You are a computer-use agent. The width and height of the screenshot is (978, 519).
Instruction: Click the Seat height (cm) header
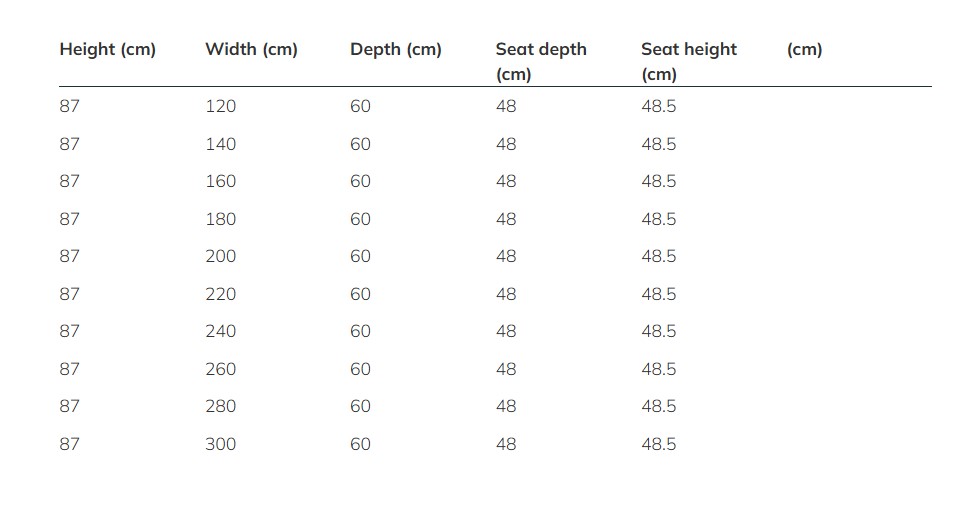pyautogui.click(x=689, y=62)
